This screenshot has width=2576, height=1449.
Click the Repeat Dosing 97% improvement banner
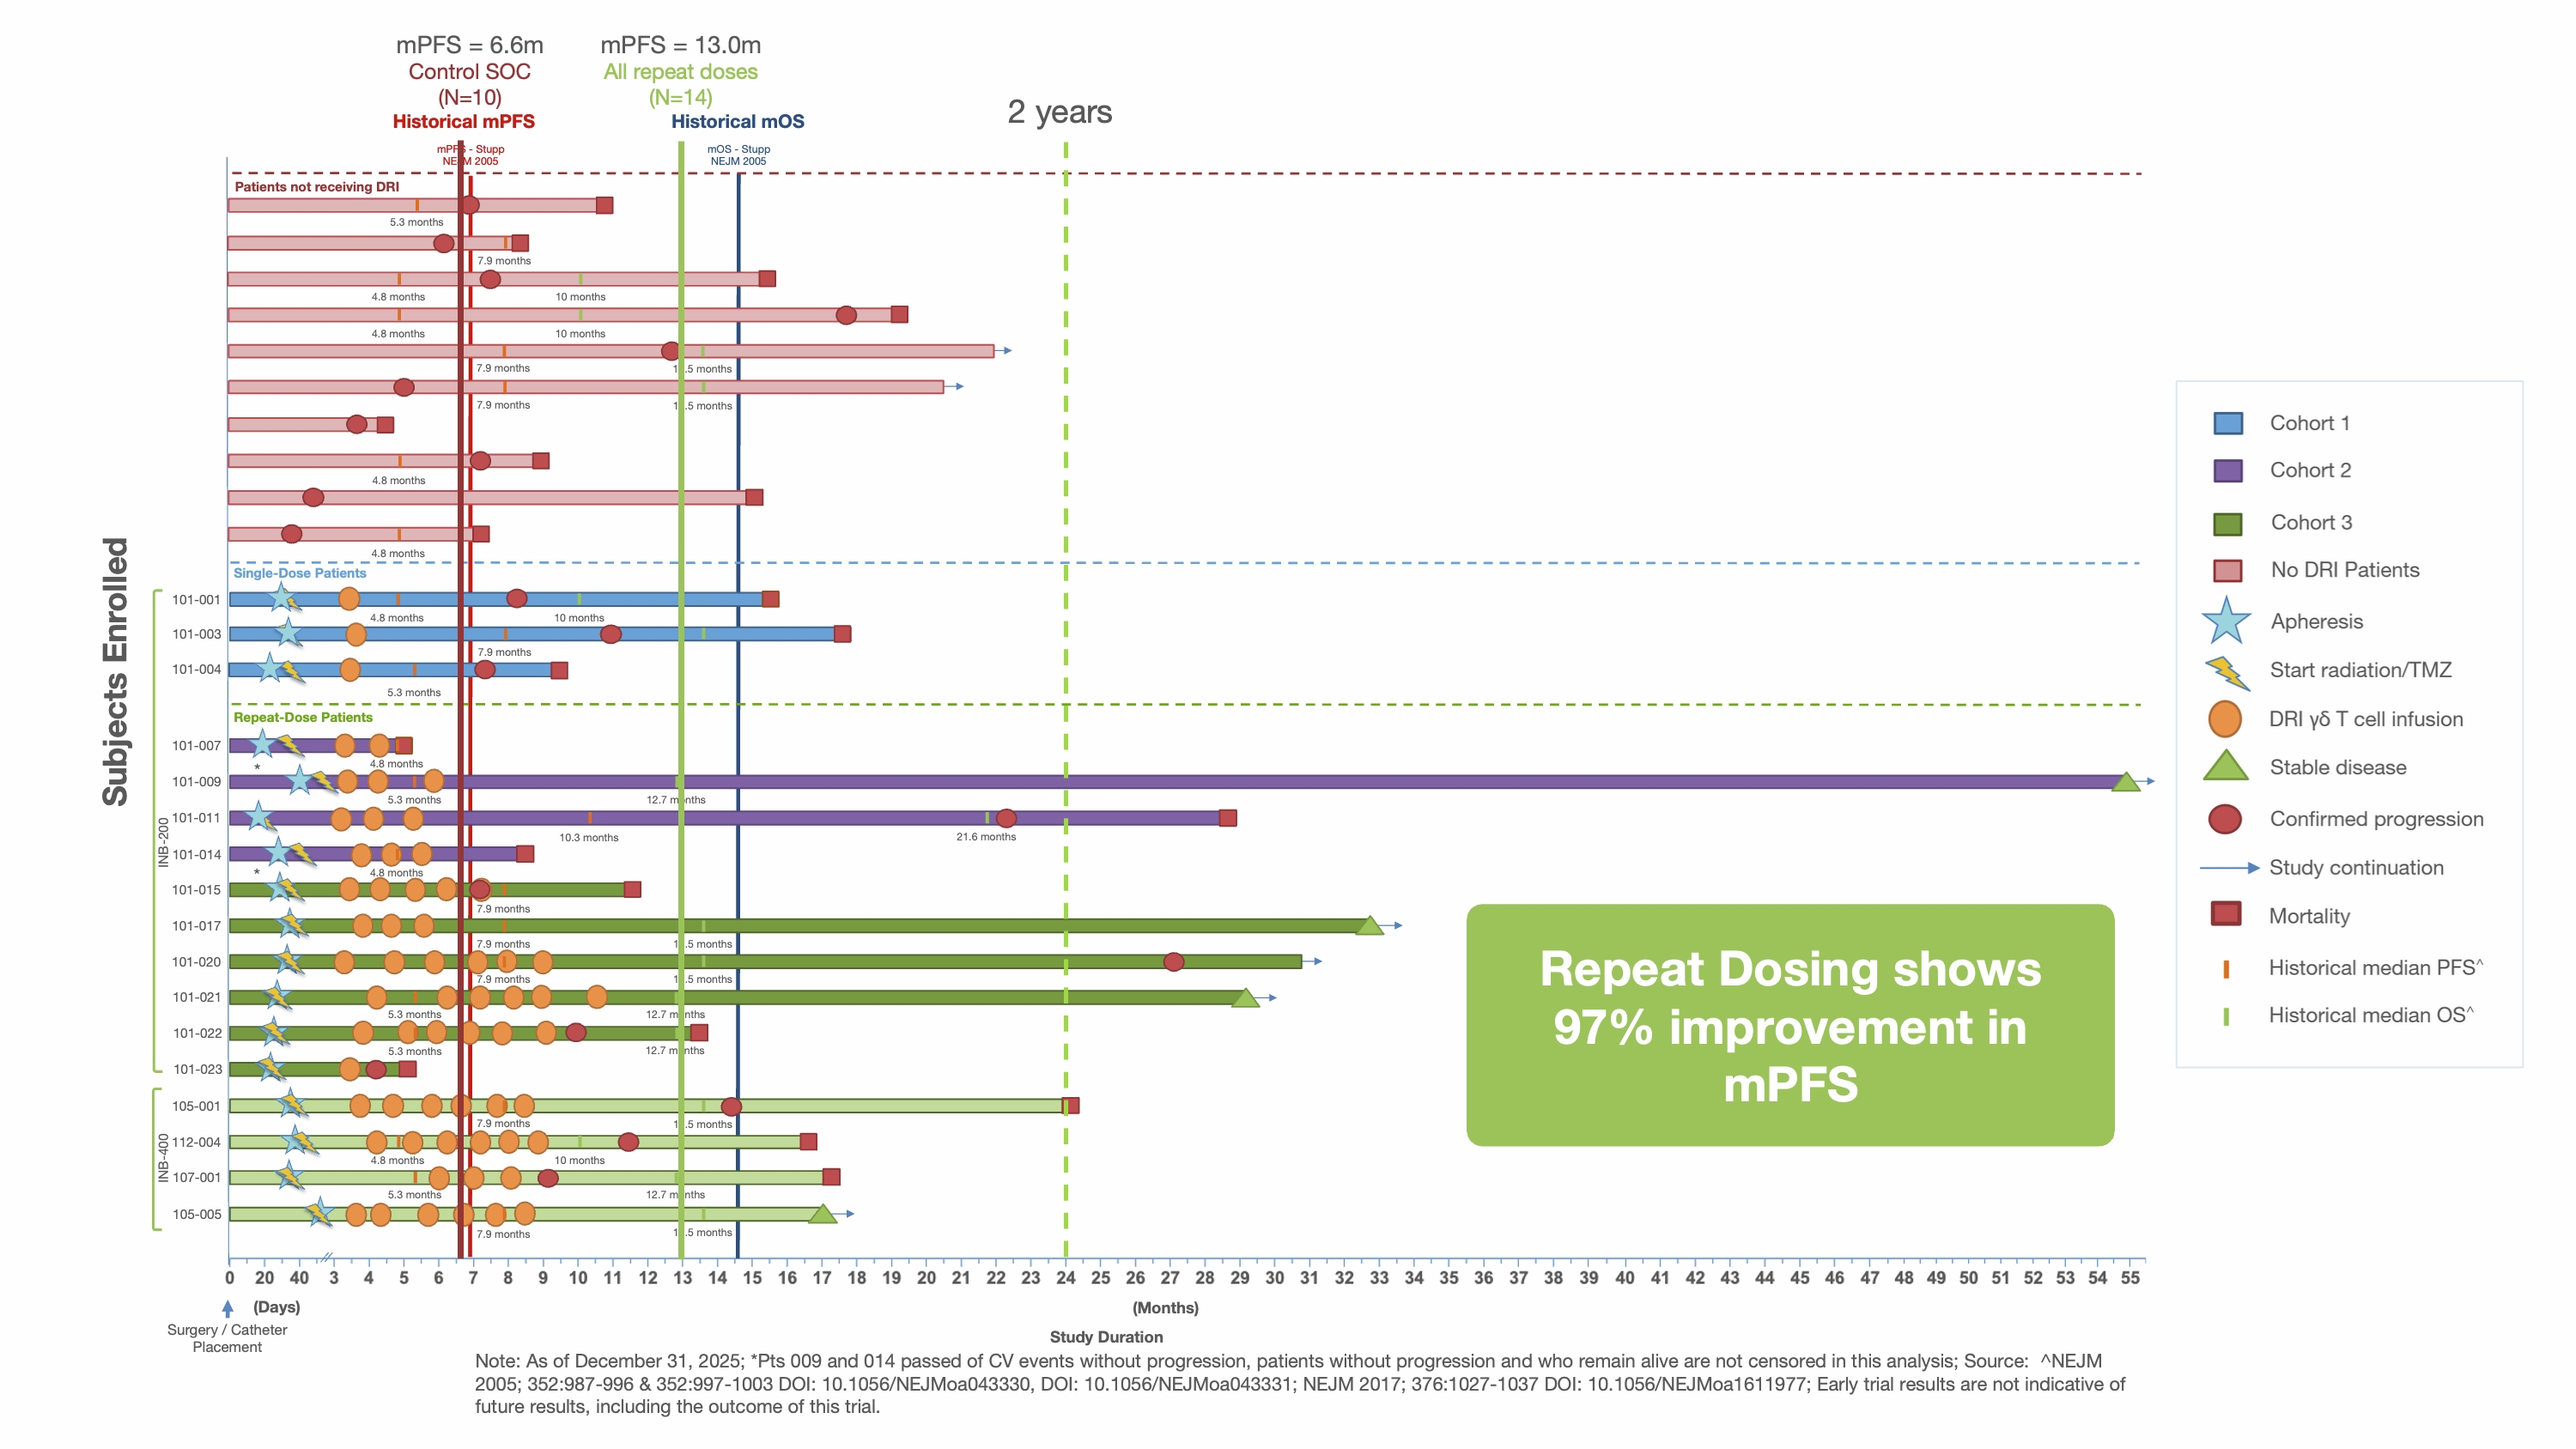(x=1790, y=1026)
